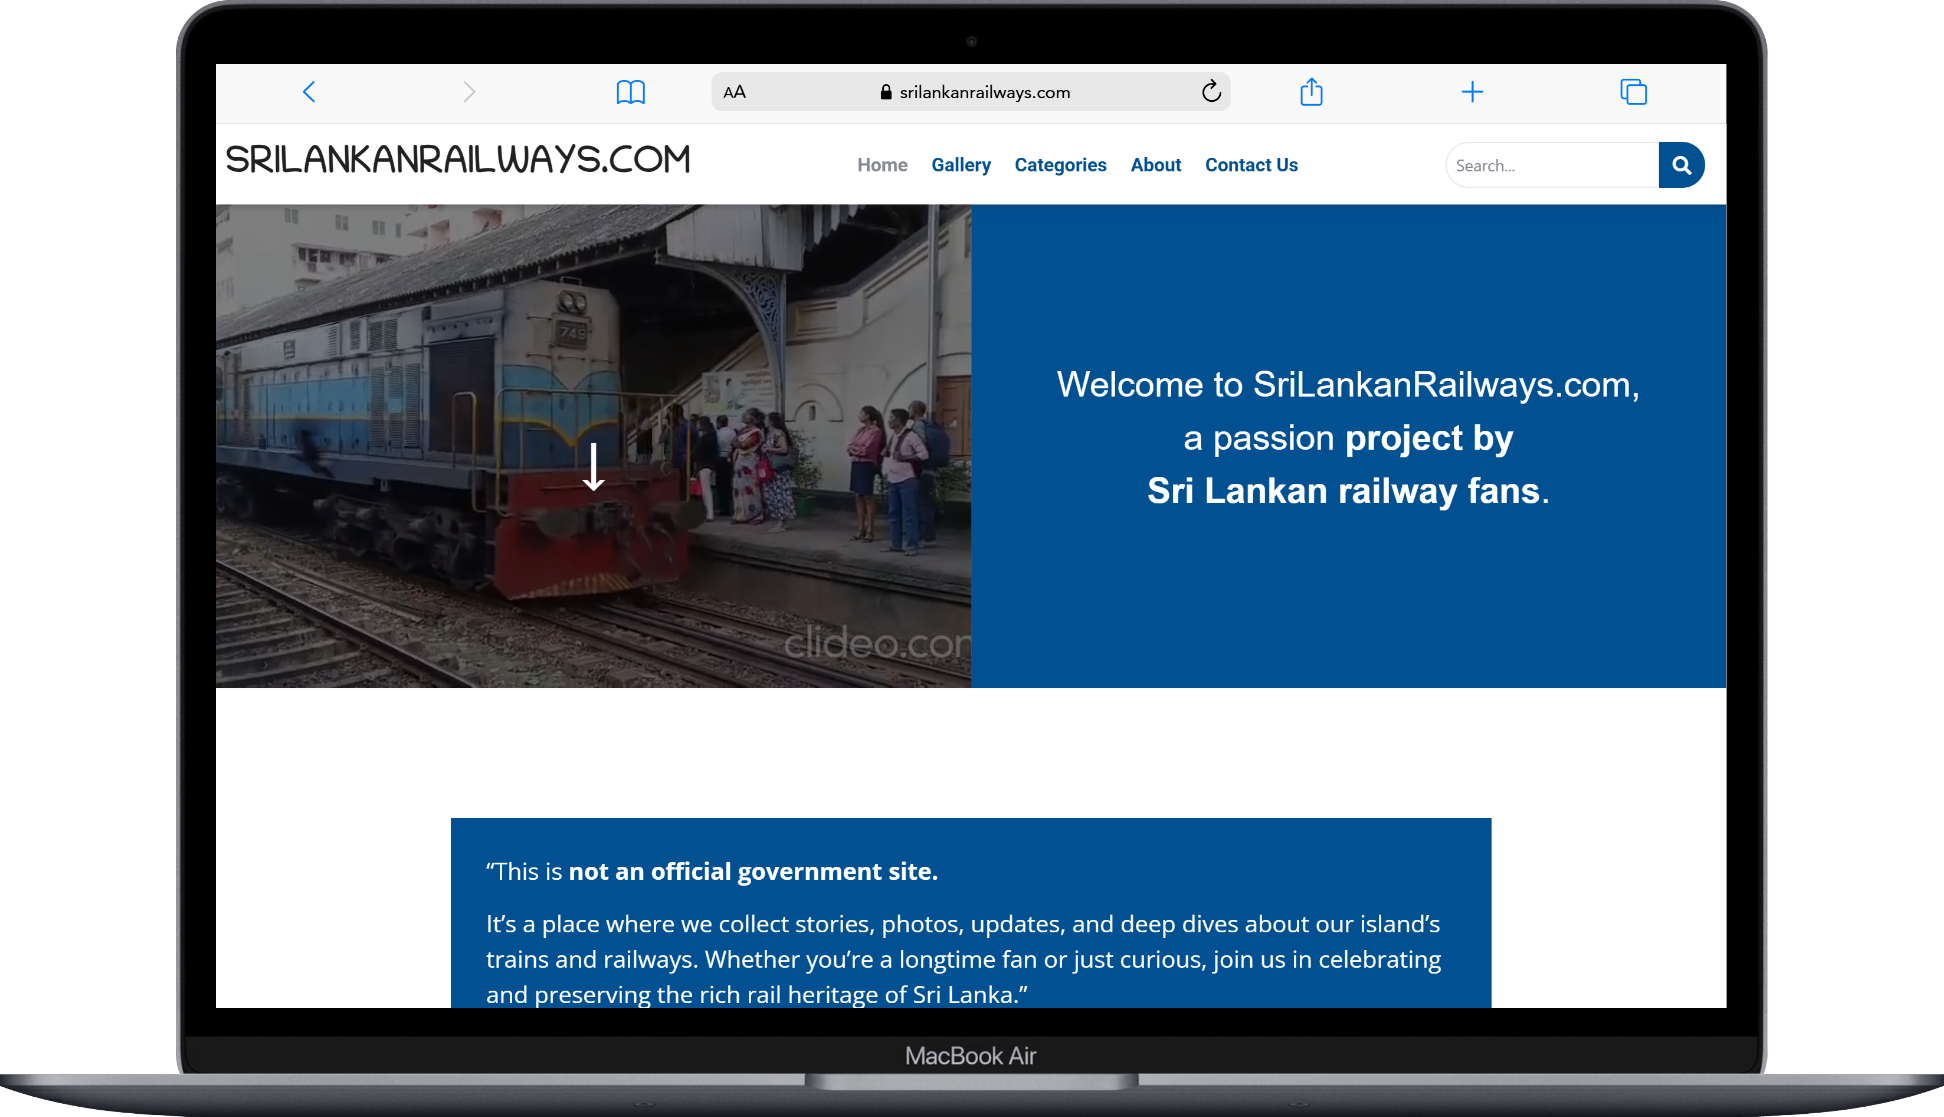Focus the Search text field
The height and width of the screenshot is (1117, 1944).
(1550, 165)
